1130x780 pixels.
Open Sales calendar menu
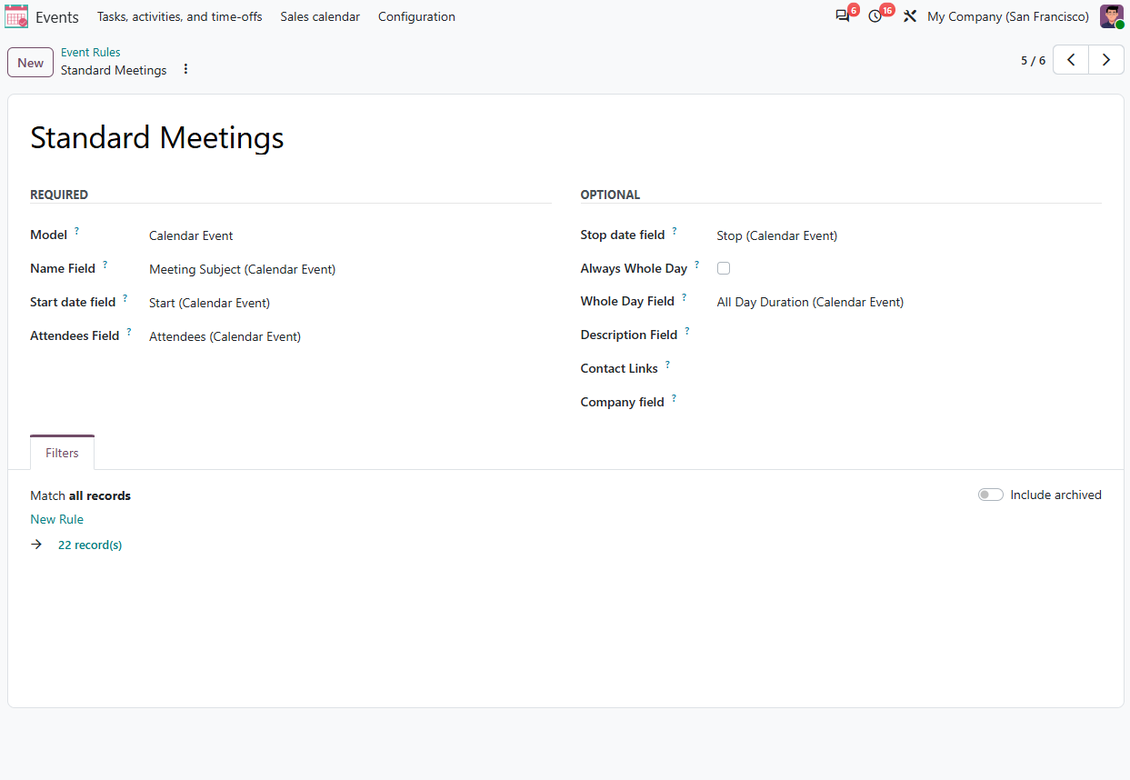tap(320, 17)
